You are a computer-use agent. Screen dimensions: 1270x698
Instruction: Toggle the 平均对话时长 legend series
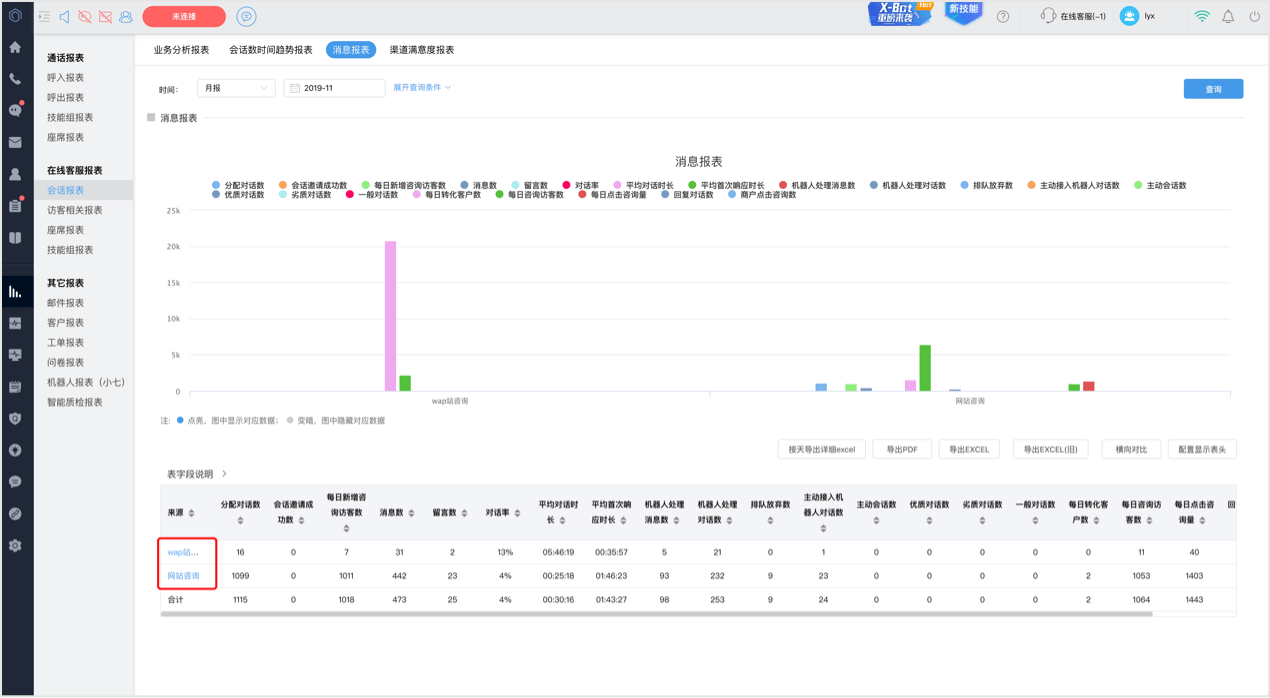pos(643,185)
